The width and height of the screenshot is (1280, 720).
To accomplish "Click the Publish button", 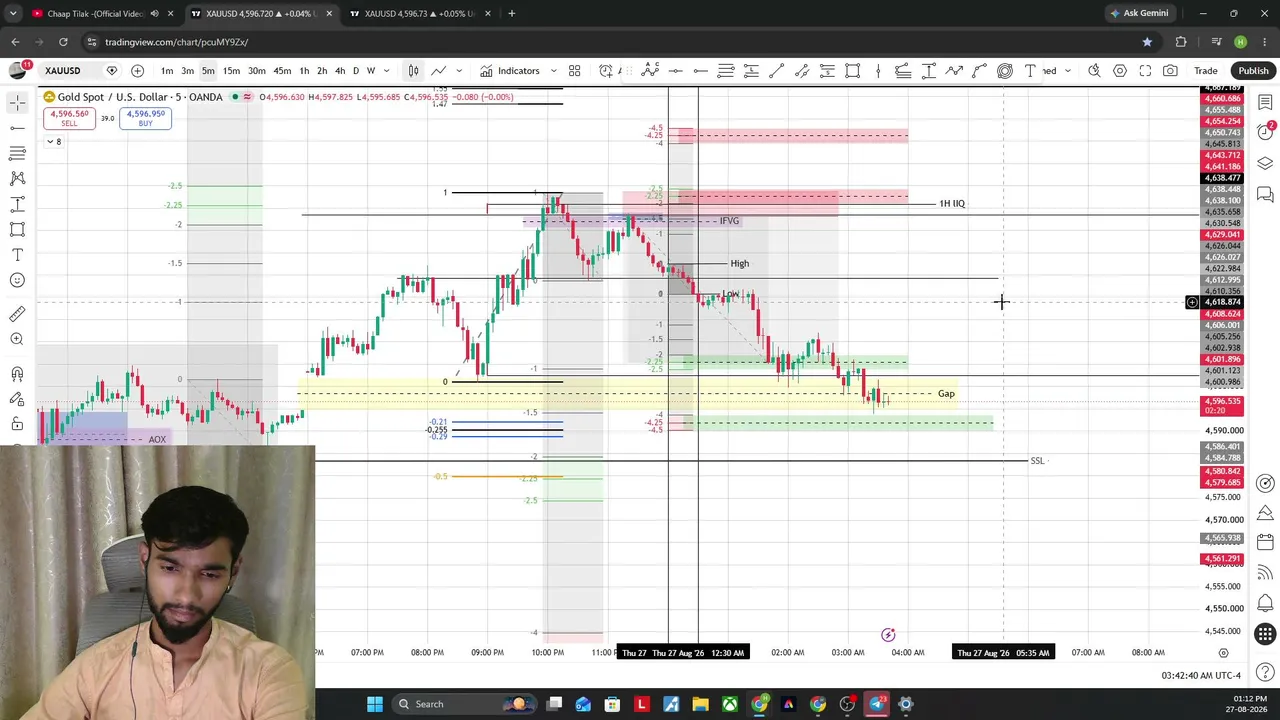I will pyautogui.click(x=1253, y=71).
